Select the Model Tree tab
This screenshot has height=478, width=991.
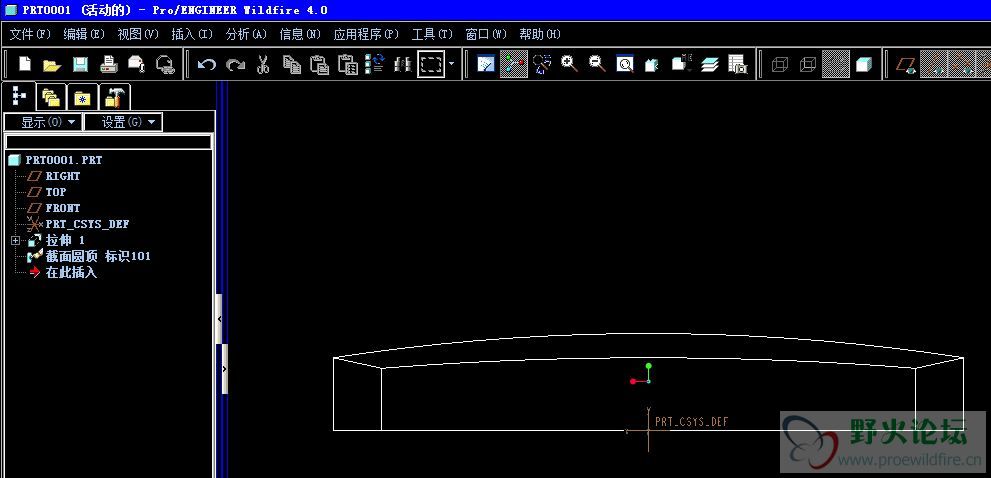[19, 97]
